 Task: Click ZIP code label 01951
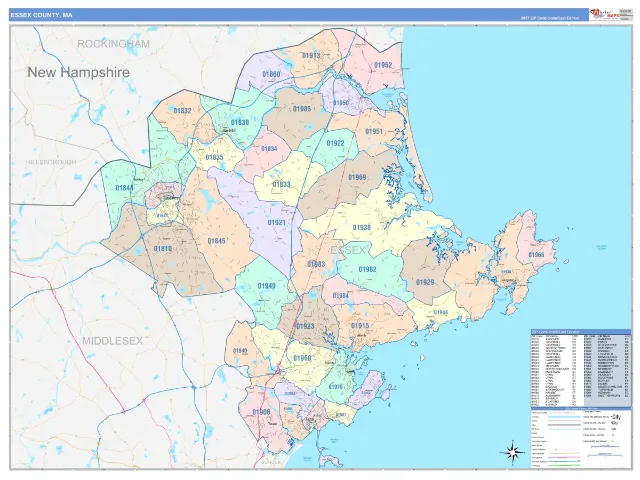point(374,131)
